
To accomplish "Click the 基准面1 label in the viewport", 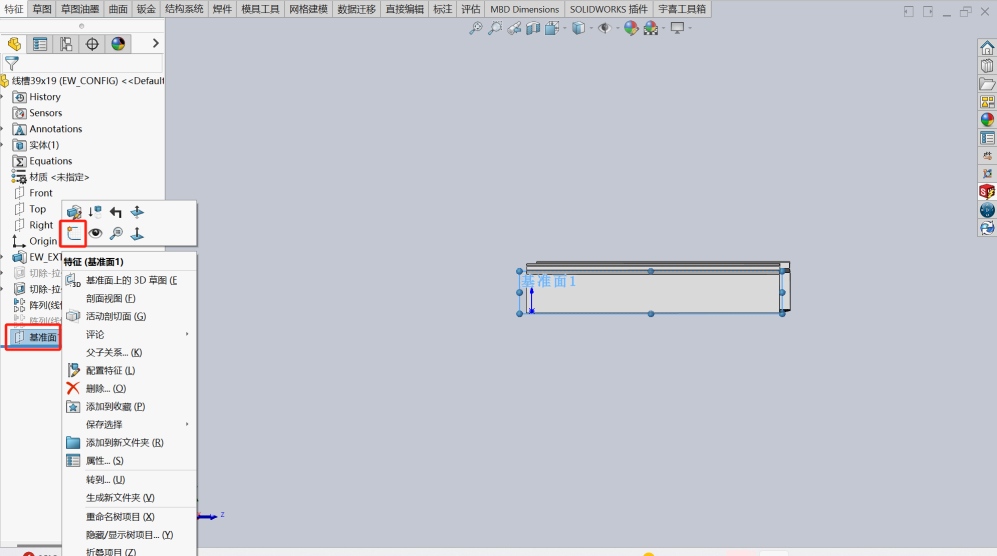I will 549,281.
